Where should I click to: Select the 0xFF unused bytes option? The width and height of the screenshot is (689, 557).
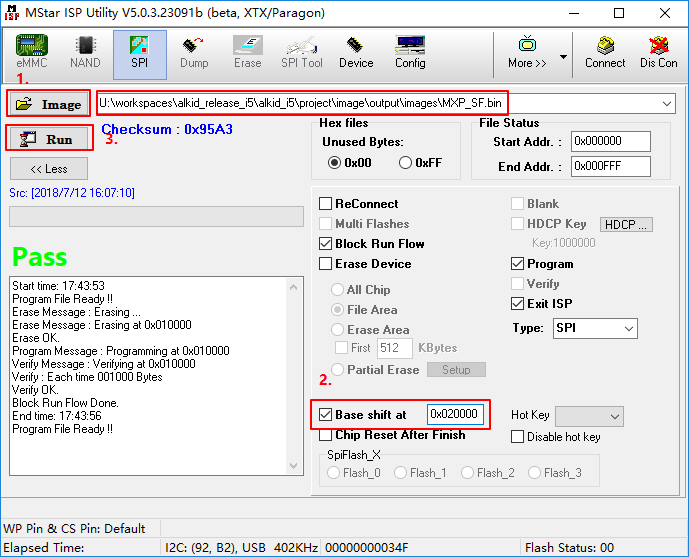(x=406, y=163)
